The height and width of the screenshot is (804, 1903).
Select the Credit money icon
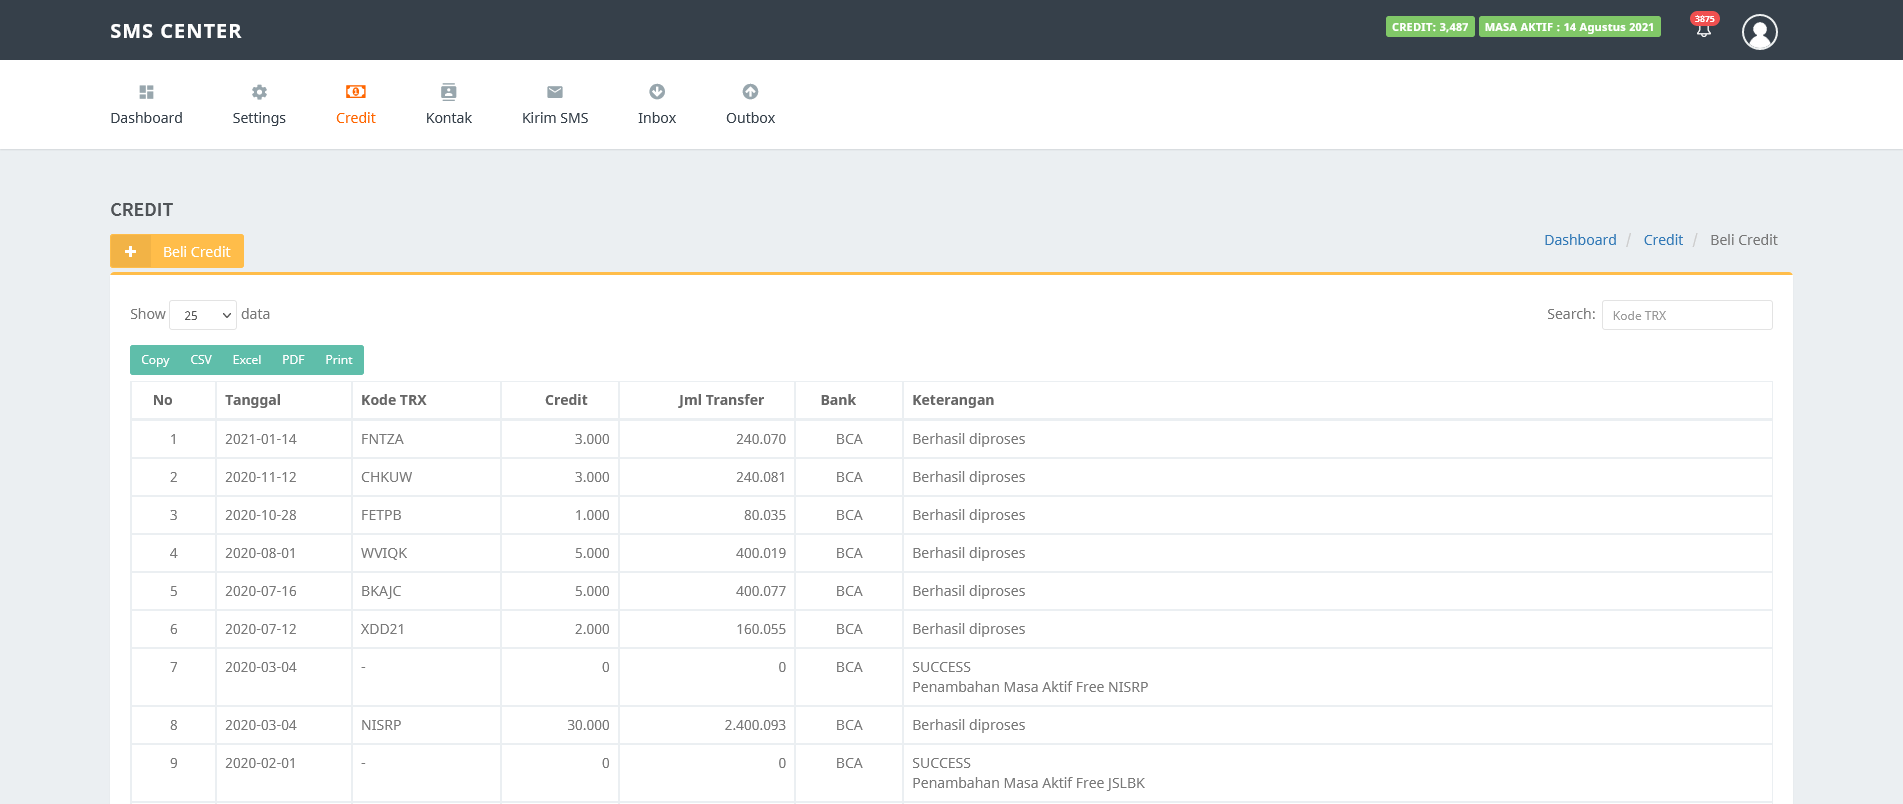coord(356,92)
